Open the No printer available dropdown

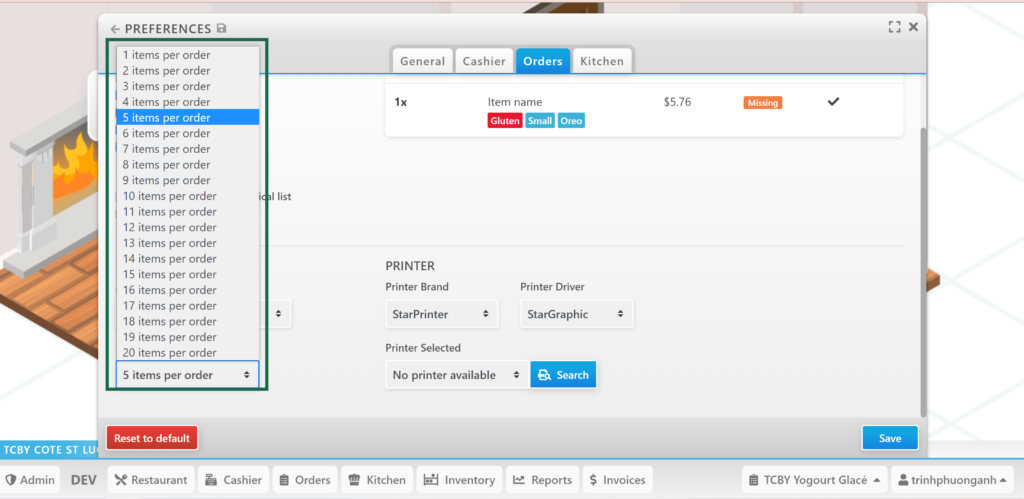[457, 375]
